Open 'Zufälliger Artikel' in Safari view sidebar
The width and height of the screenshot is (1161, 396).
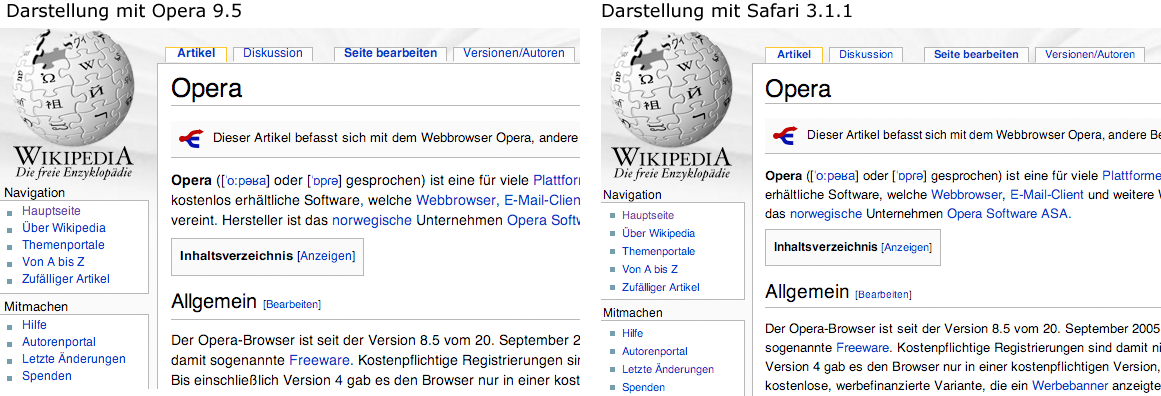tap(660, 287)
